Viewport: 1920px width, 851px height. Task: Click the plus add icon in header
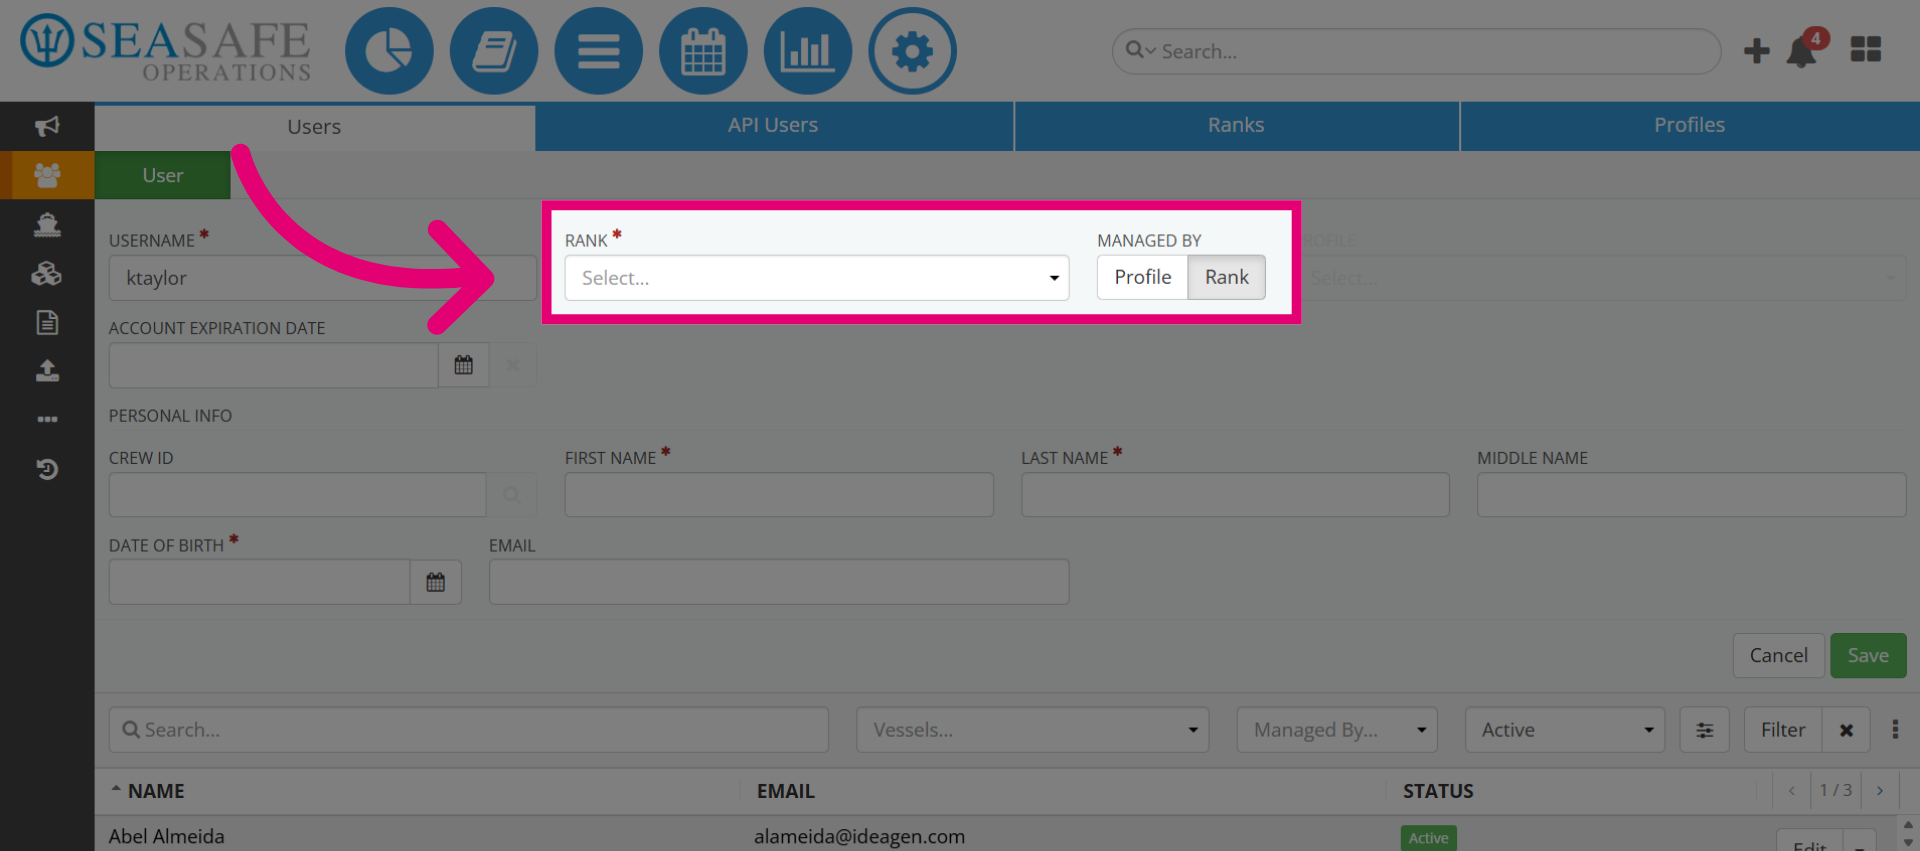tap(1756, 51)
